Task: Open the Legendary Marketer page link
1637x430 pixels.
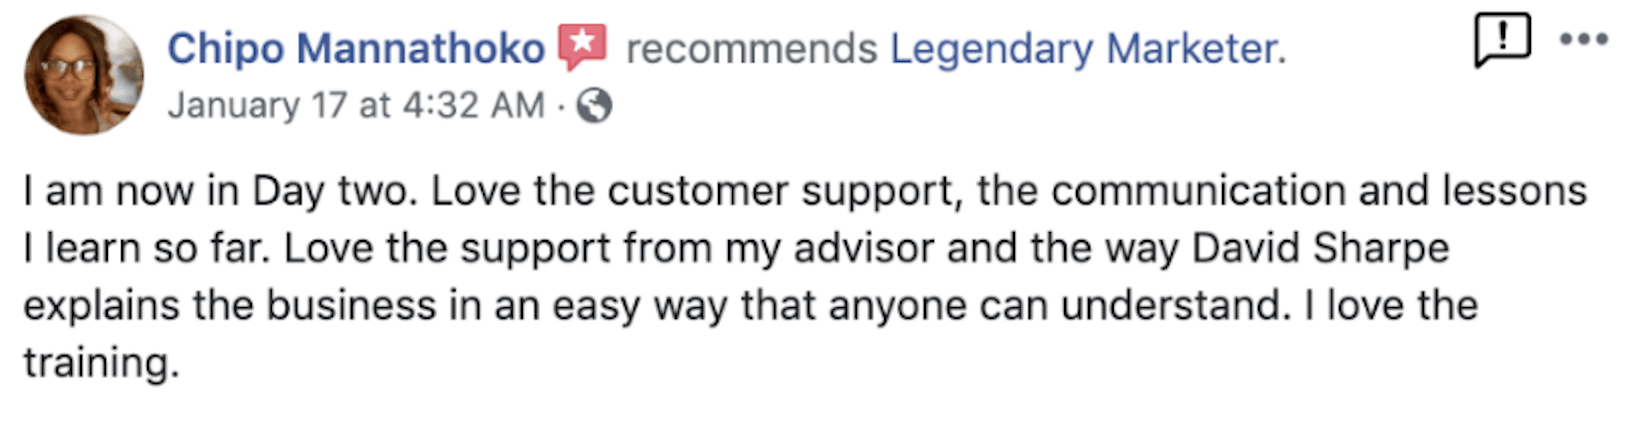Action: (1086, 48)
